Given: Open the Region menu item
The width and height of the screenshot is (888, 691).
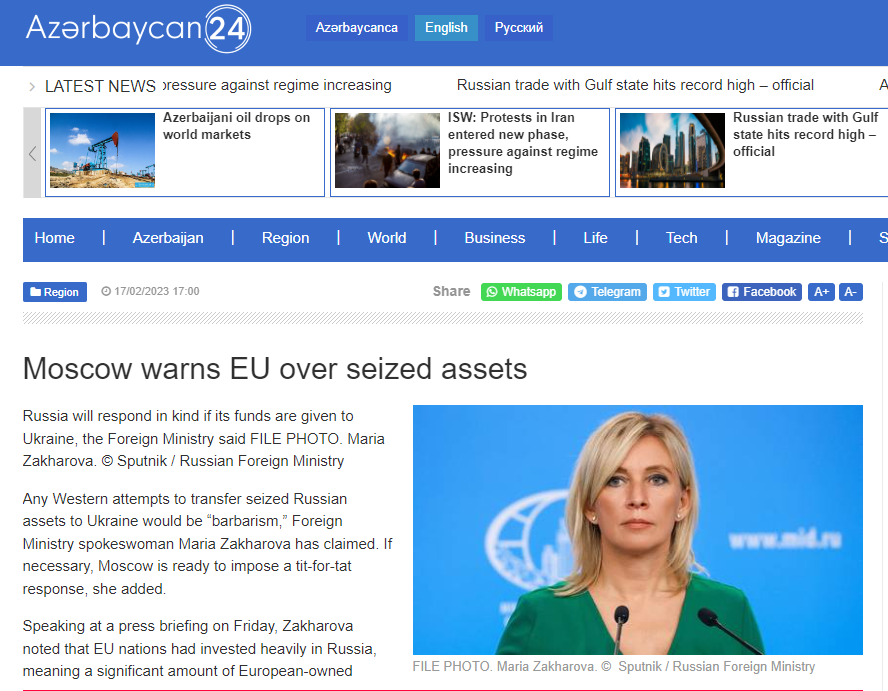Looking at the screenshot, I should (285, 238).
